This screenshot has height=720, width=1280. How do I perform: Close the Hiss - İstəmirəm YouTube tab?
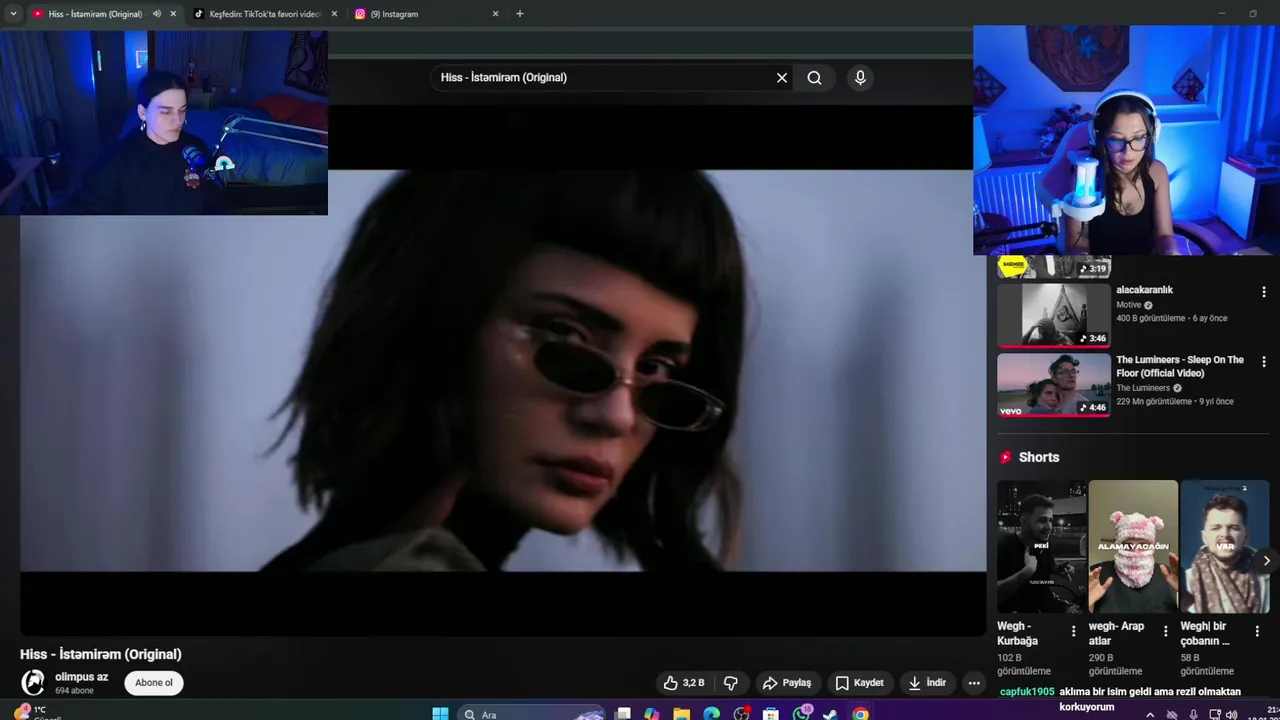[x=173, y=14]
